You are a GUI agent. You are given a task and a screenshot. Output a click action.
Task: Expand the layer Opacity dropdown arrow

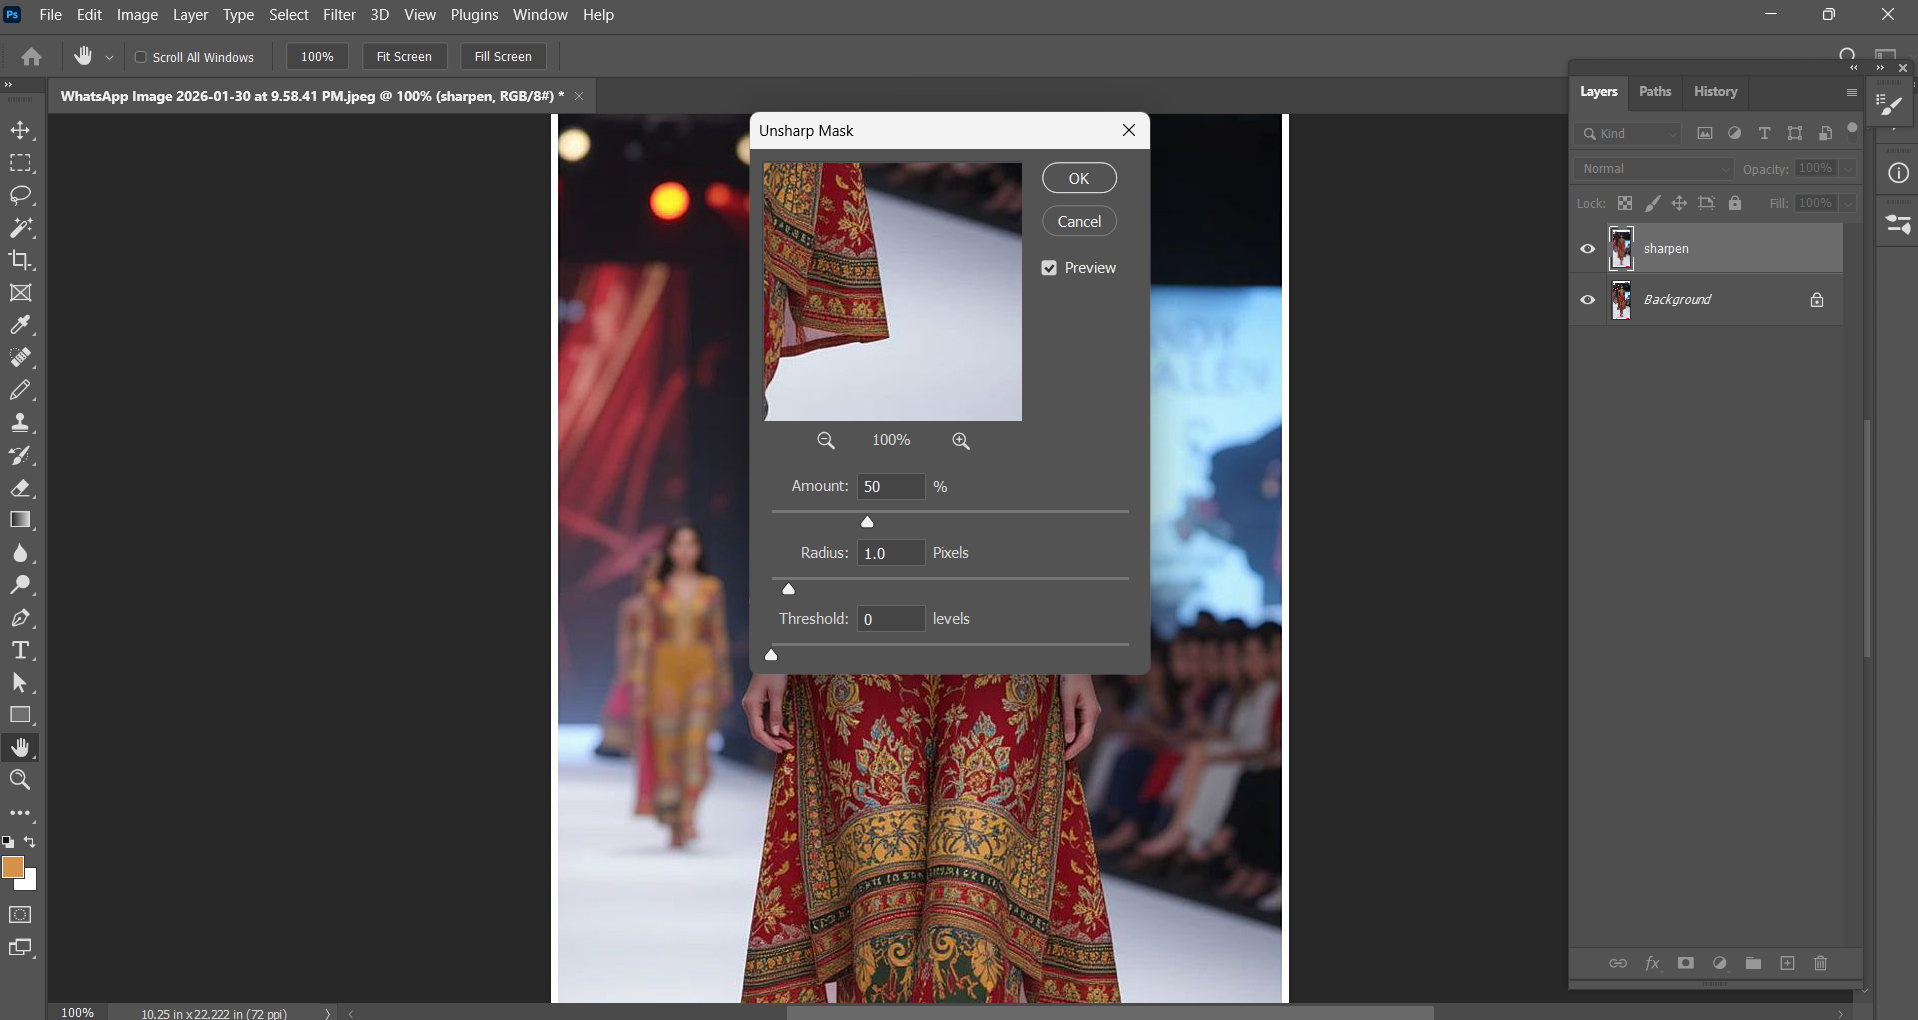[1848, 169]
